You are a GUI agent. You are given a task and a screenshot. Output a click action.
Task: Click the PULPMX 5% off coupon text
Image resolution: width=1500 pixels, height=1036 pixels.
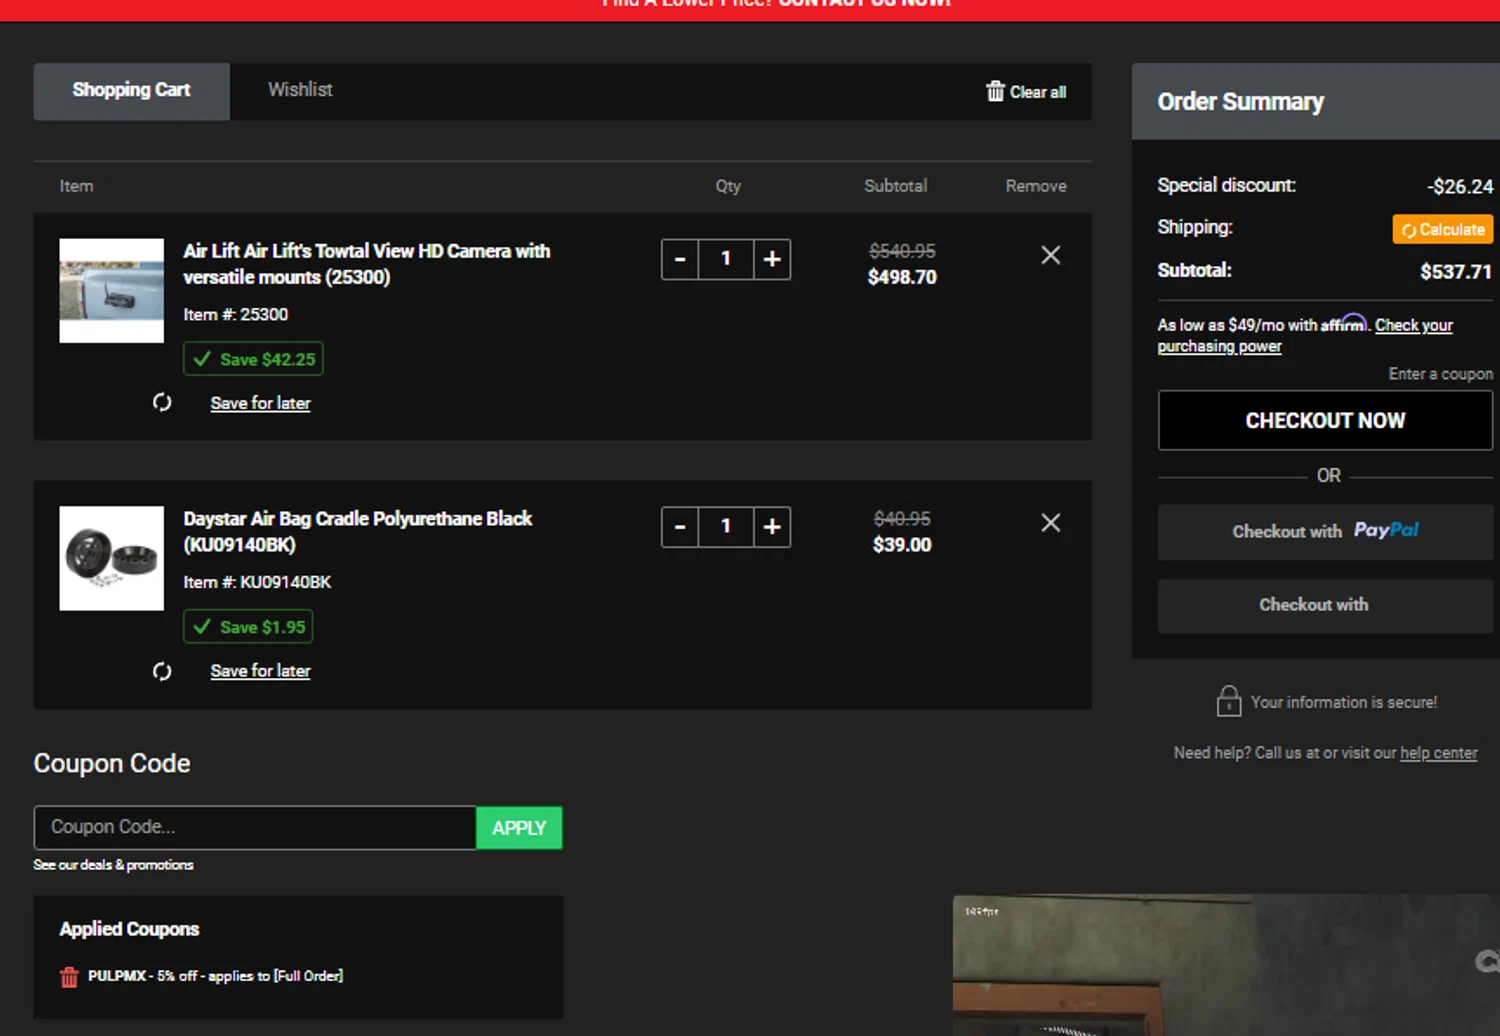(215, 976)
